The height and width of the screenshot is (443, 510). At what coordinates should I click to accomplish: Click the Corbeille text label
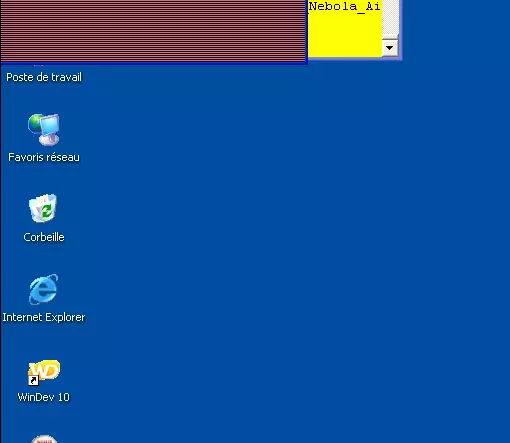coord(44,237)
